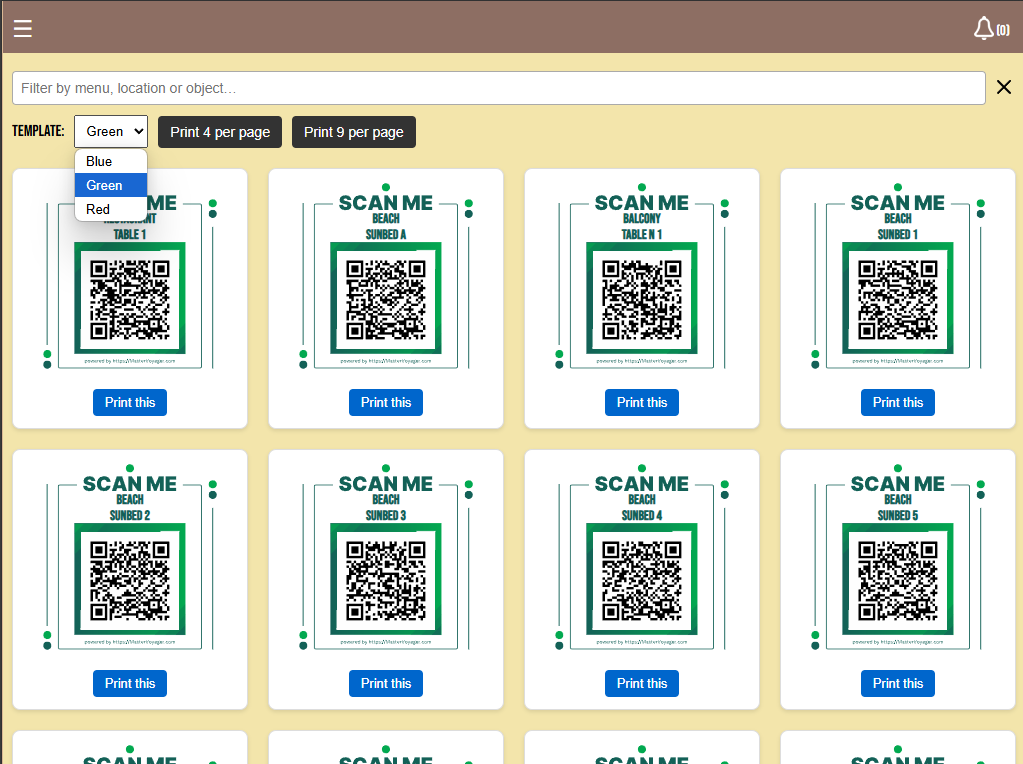
Task: Print the Beach Sunbed 3 card
Action: point(386,683)
